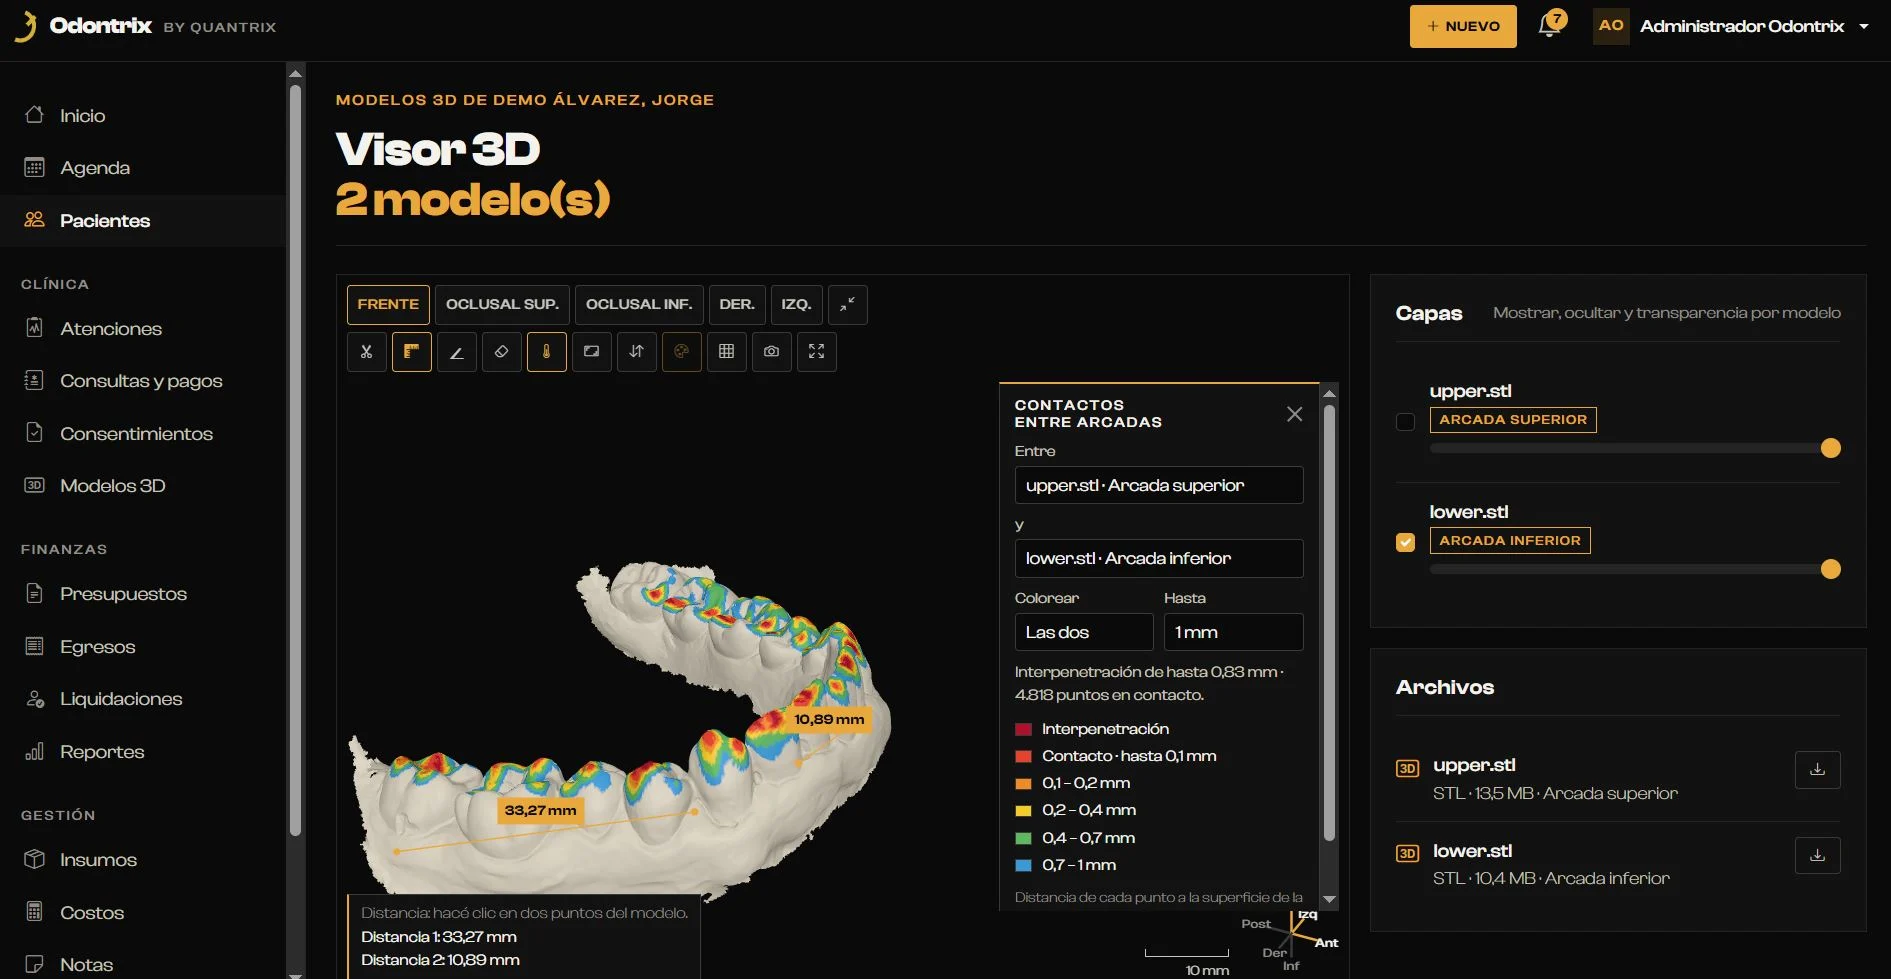Switch to the OCLUSAL INF. view
1891x979 pixels.
(x=639, y=305)
